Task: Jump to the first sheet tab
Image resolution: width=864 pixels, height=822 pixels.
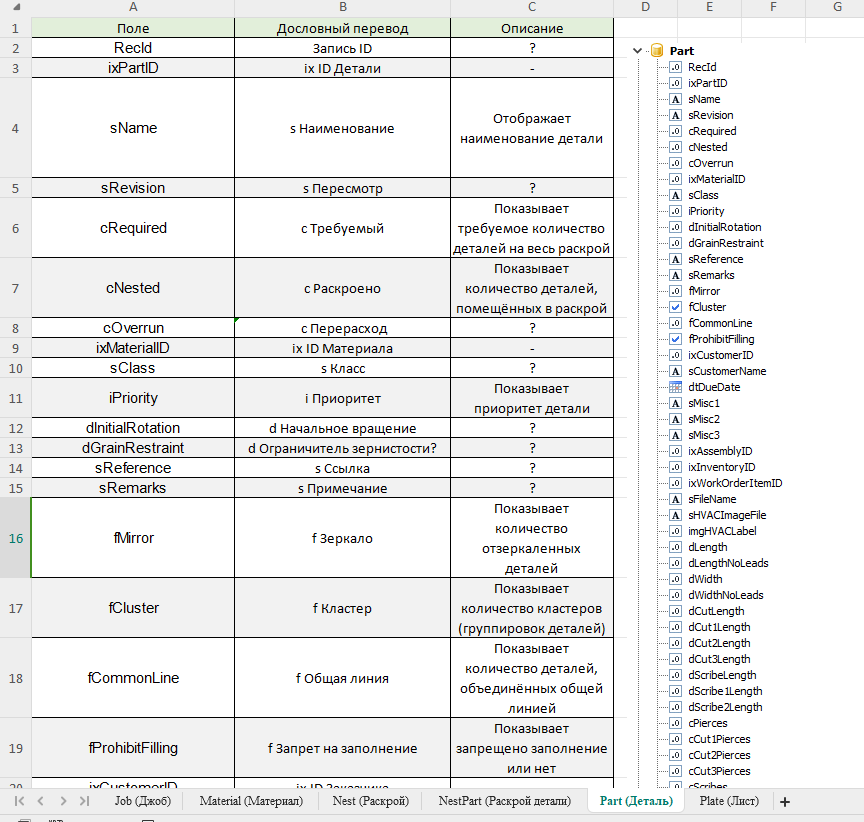Action: (x=19, y=801)
